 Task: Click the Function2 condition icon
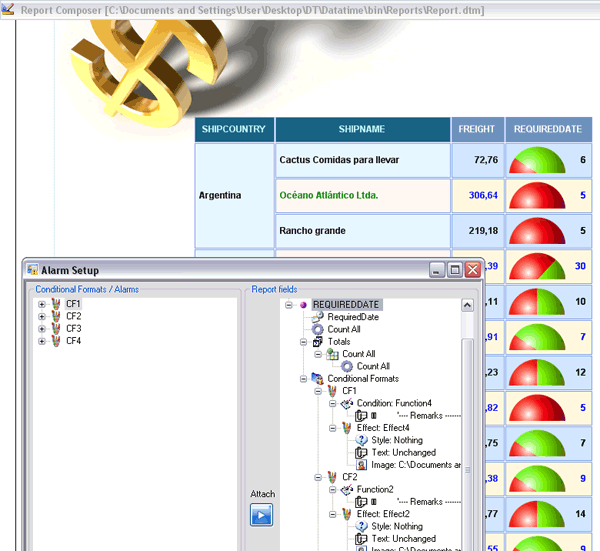[347, 489]
